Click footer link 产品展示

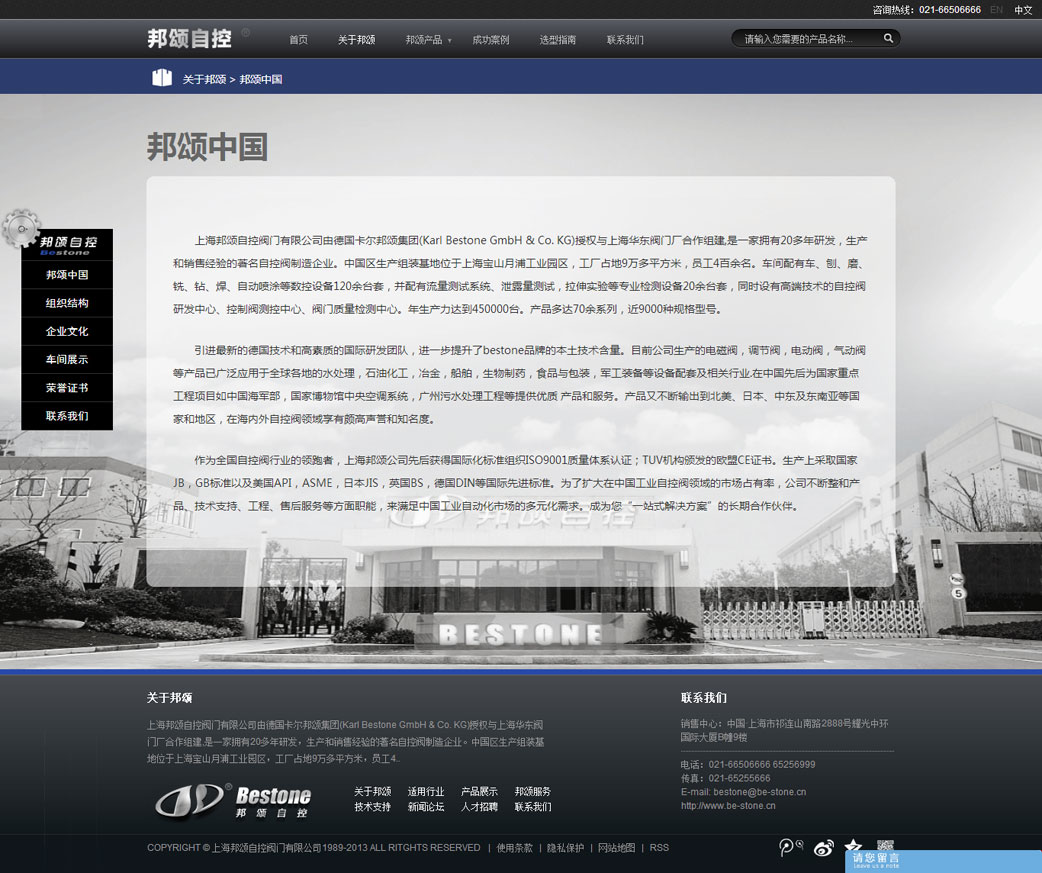(x=479, y=791)
